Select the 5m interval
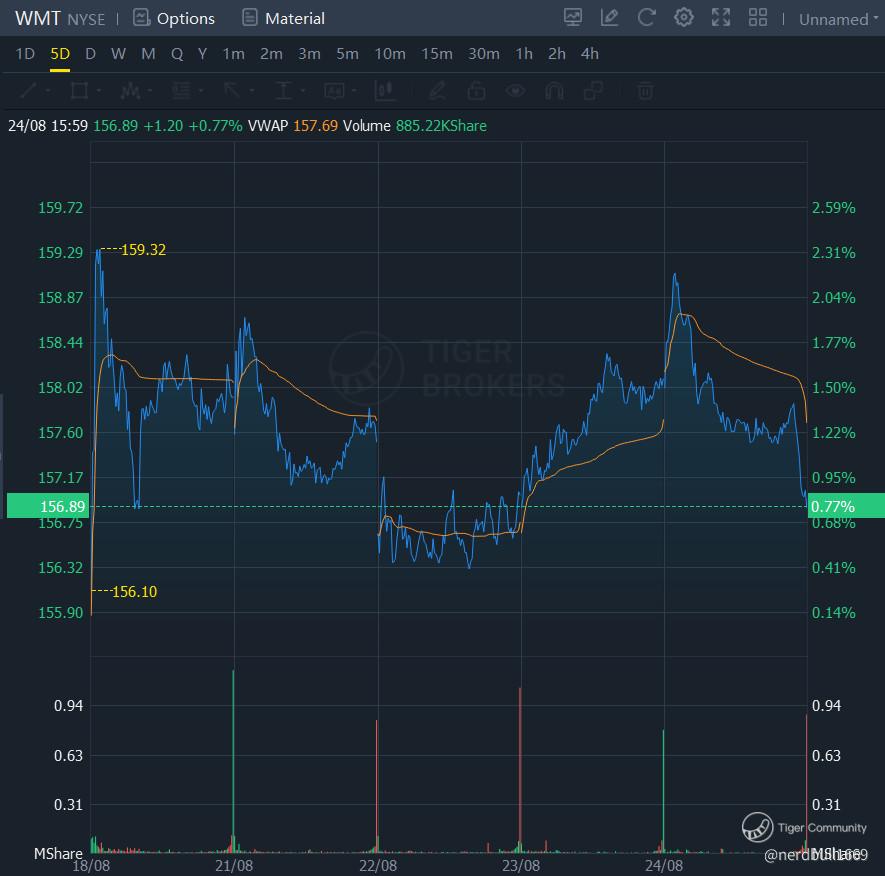This screenshot has height=876, width=885. (x=347, y=54)
